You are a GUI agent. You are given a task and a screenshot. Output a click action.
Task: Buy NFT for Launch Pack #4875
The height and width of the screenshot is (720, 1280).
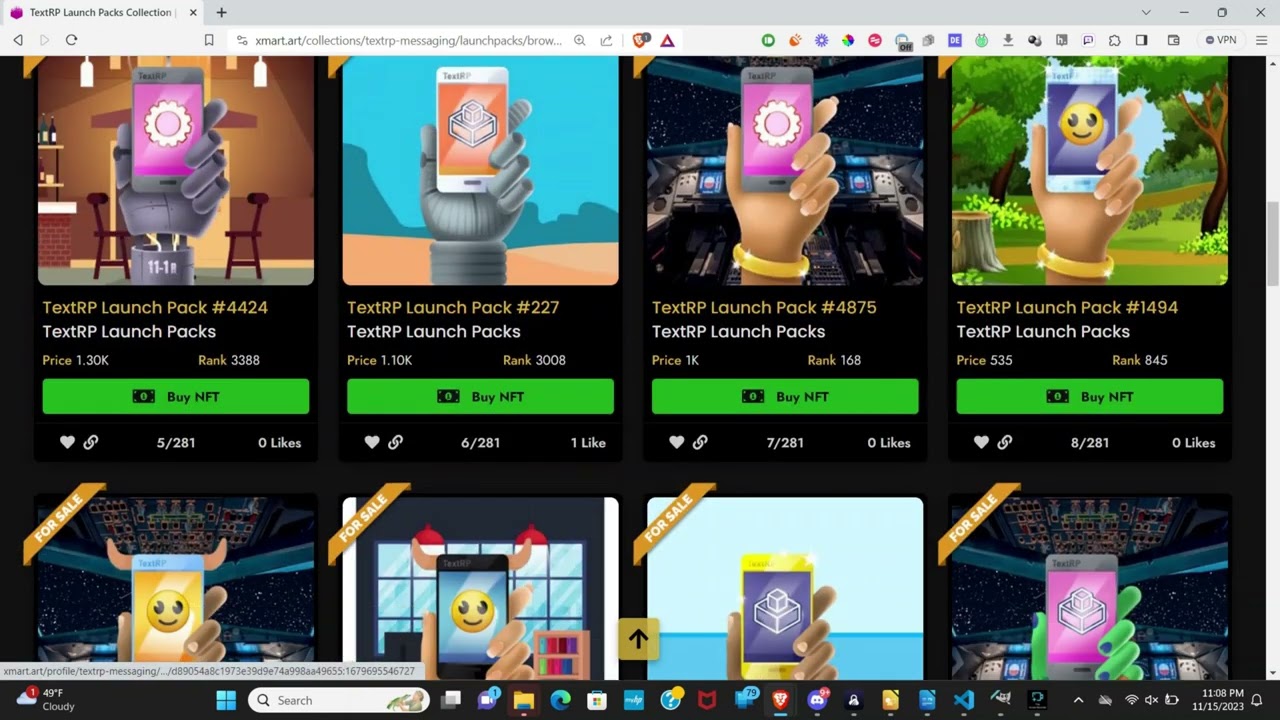tap(785, 396)
